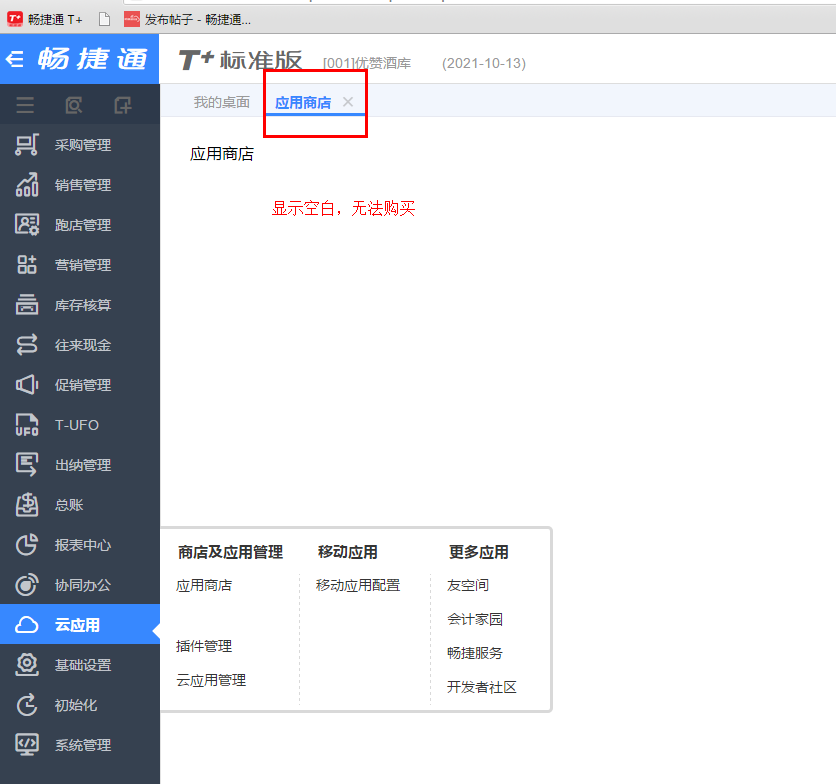Click the 促销管理 megaphone icon
This screenshot has width=836, height=784.
pyautogui.click(x=27, y=385)
